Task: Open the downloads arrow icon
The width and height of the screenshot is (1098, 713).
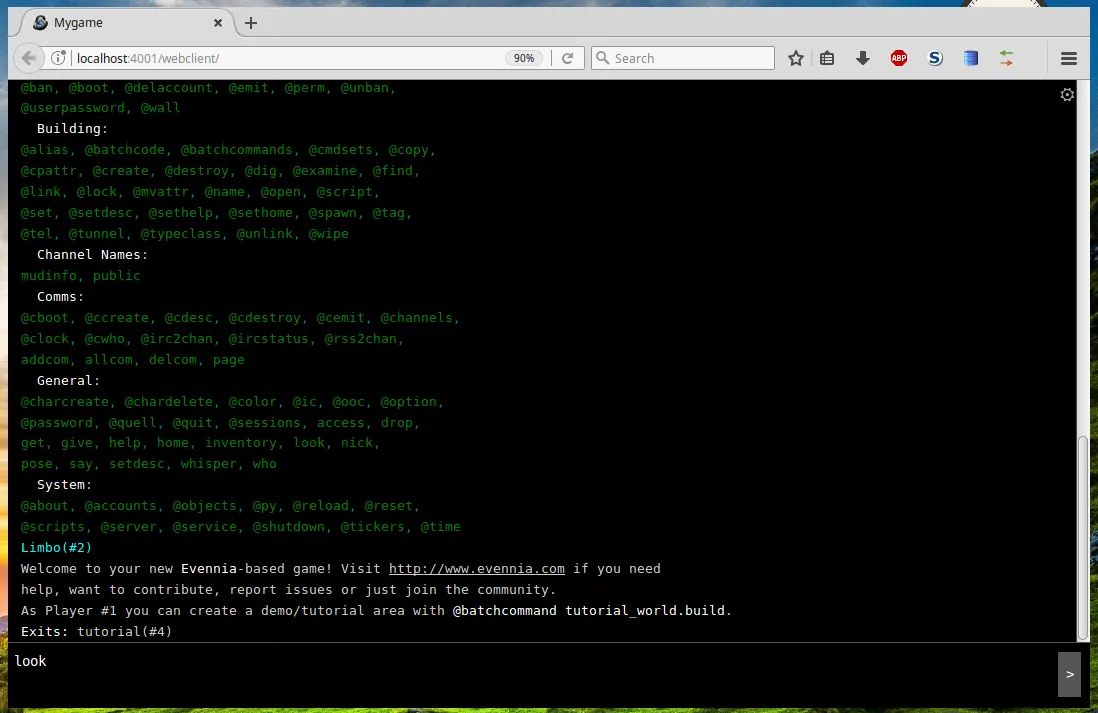Action: tap(863, 58)
